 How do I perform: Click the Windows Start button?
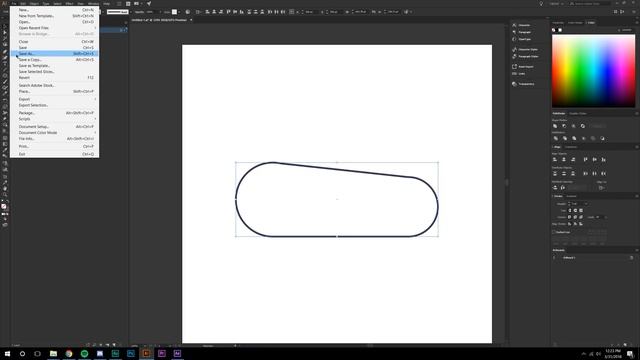pyautogui.click(x=7, y=353)
